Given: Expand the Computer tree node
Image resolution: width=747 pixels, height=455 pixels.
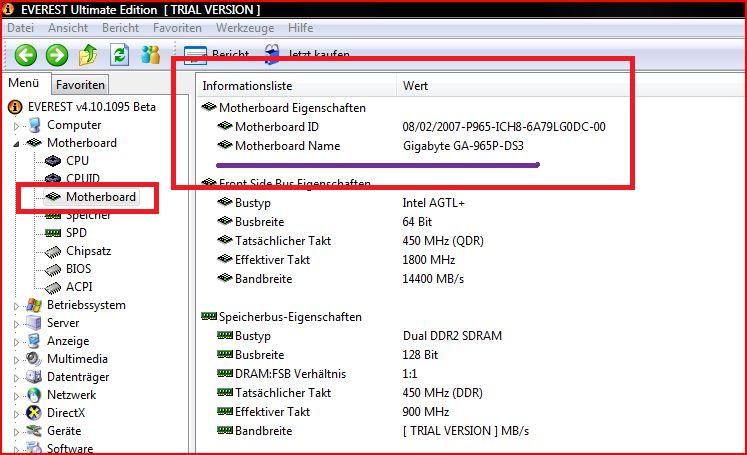Looking at the screenshot, I should coord(16,126).
